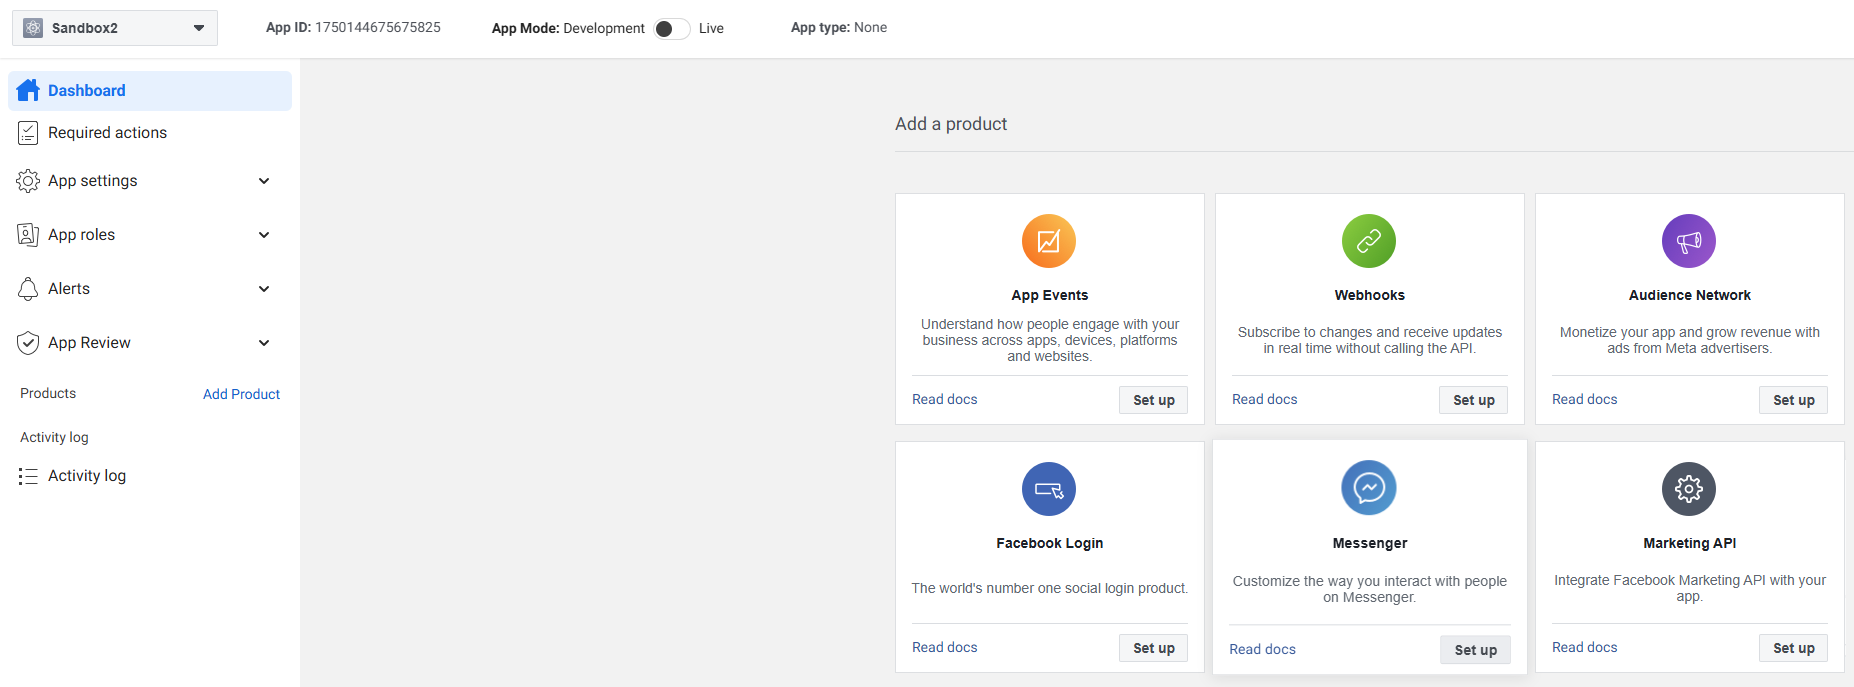The image size is (1854, 687).
Task: Click the App Events orange chart icon
Action: [x=1048, y=241]
